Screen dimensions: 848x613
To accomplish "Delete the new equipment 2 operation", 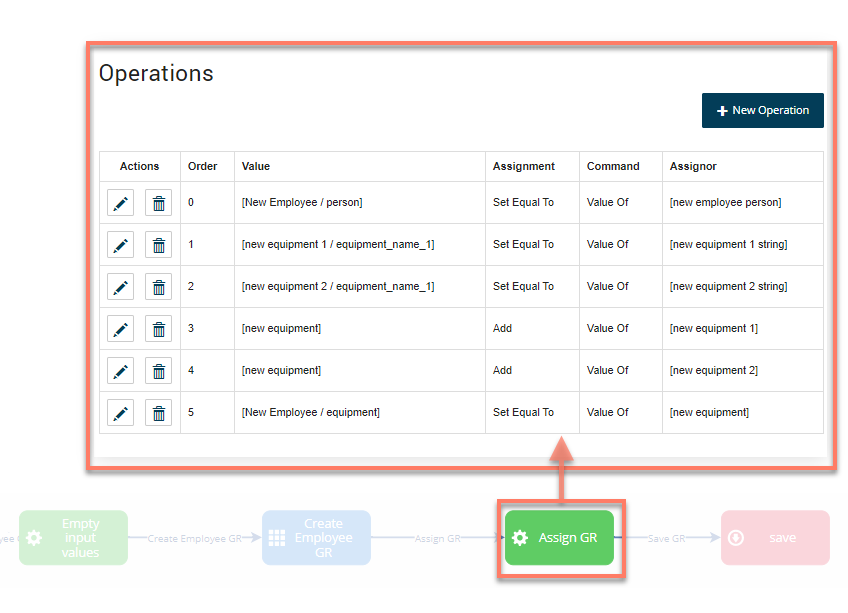I will [158, 286].
